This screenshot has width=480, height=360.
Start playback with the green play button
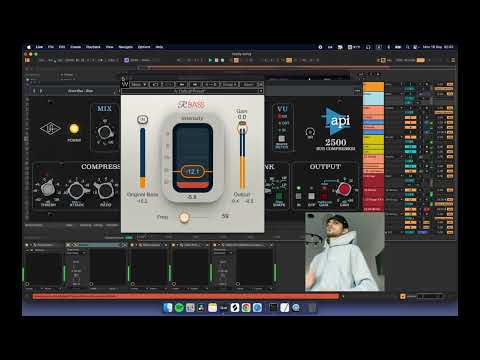[x=210, y=60]
